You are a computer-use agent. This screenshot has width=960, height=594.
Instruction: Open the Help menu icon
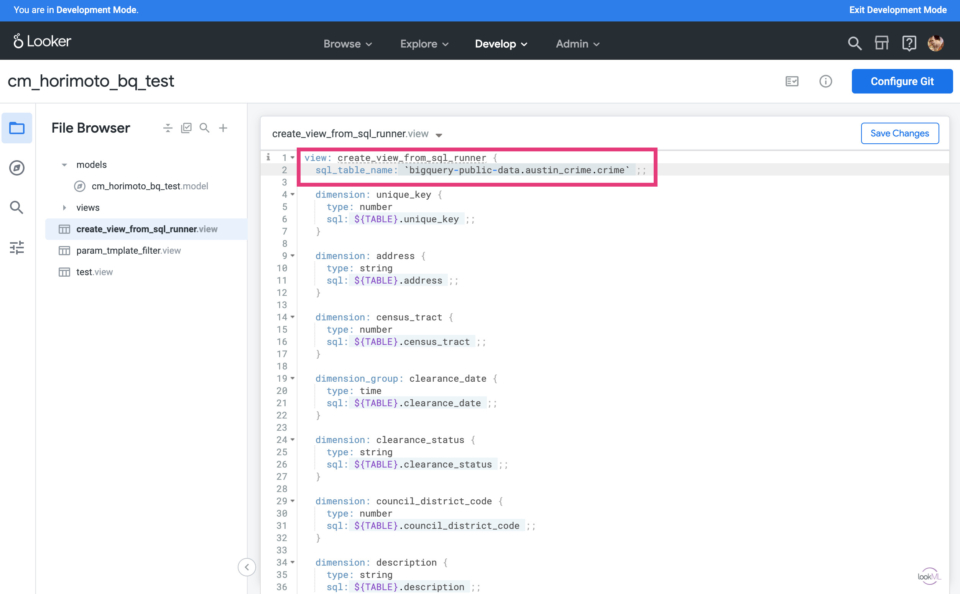pos(909,43)
